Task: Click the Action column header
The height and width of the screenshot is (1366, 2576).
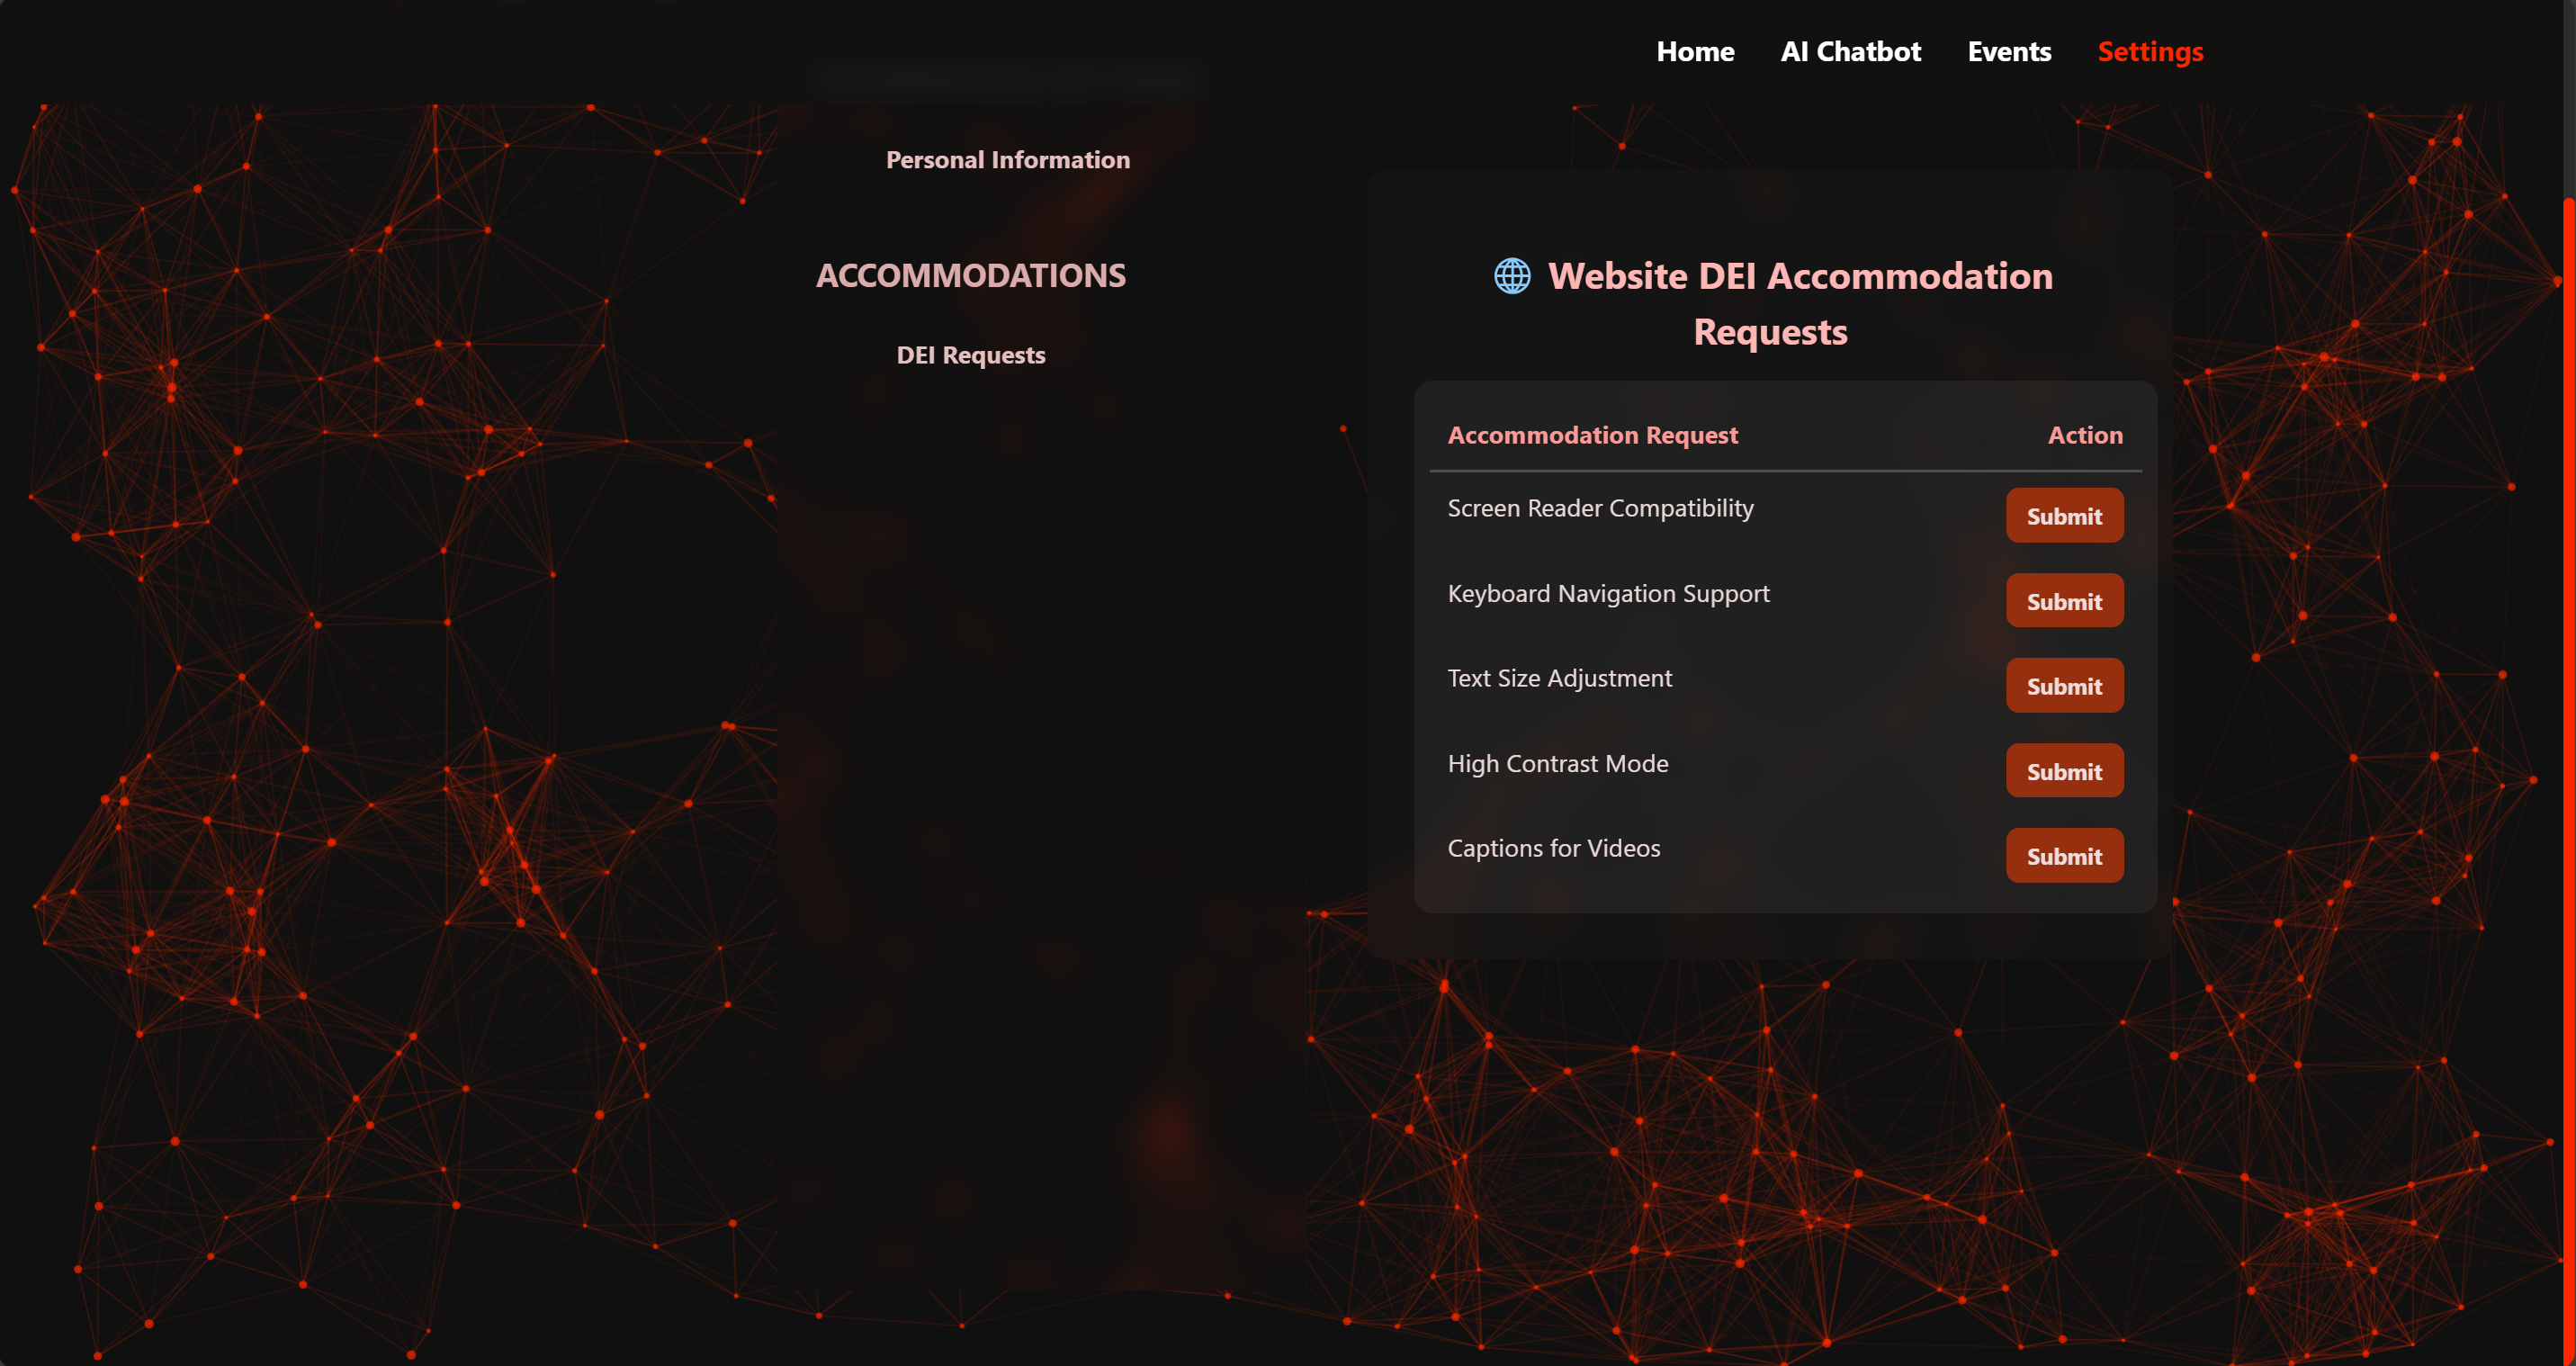Action: pyautogui.click(x=2085, y=435)
